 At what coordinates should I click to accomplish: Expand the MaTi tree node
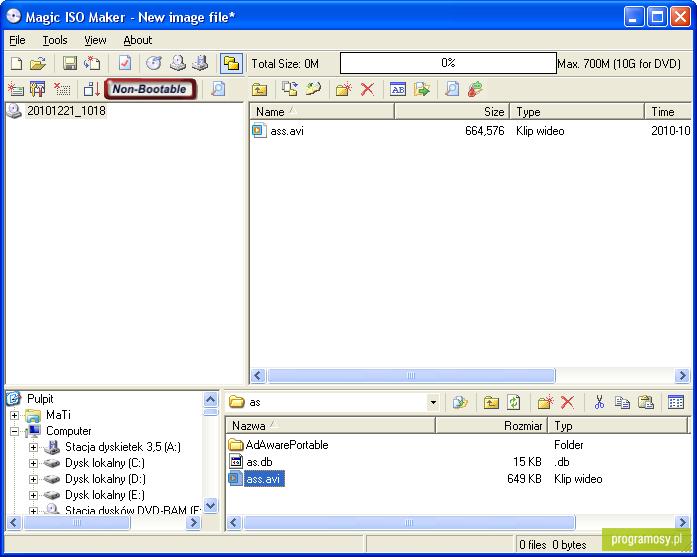coord(14,416)
